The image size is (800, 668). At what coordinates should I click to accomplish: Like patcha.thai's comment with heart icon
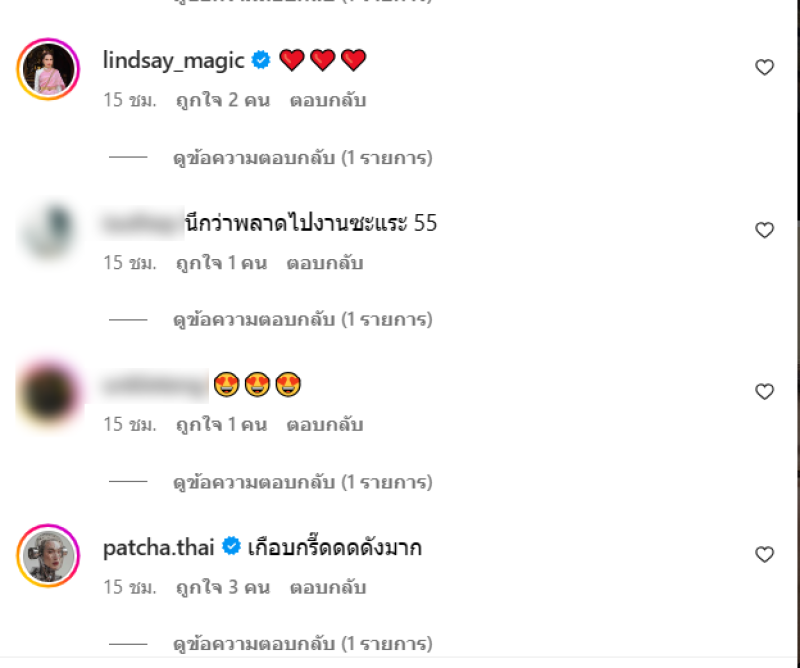coord(764,554)
